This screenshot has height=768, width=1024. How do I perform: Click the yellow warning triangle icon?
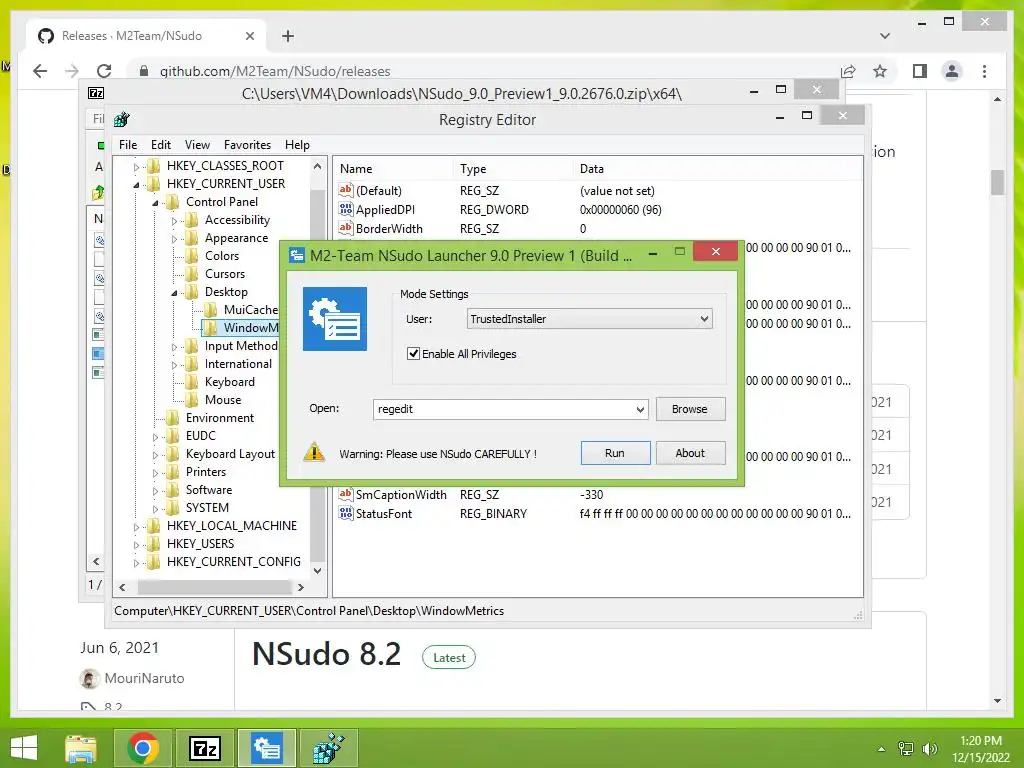(x=314, y=452)
